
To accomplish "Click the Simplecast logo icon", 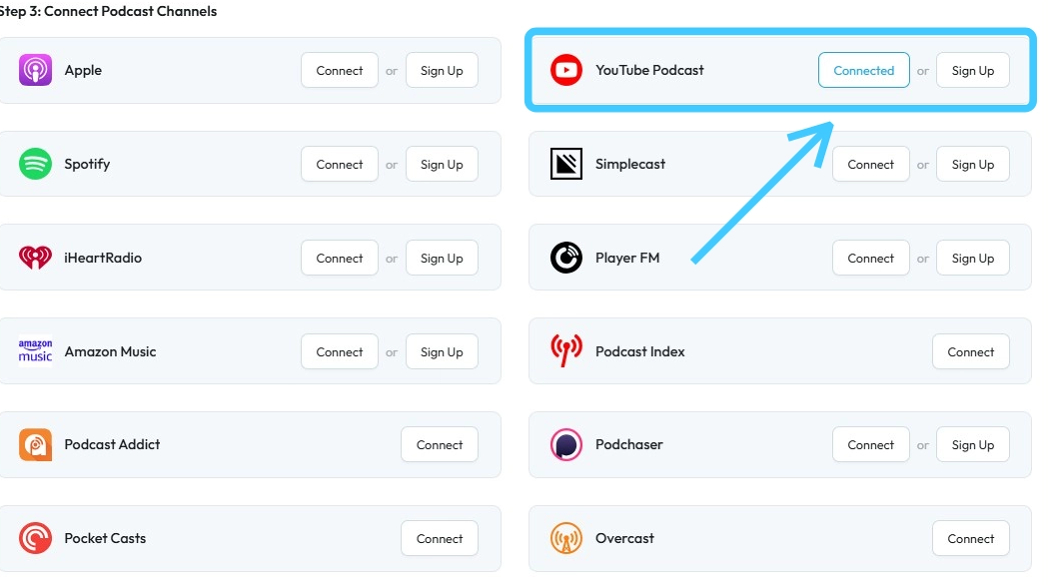I will [x=566, y=164].
